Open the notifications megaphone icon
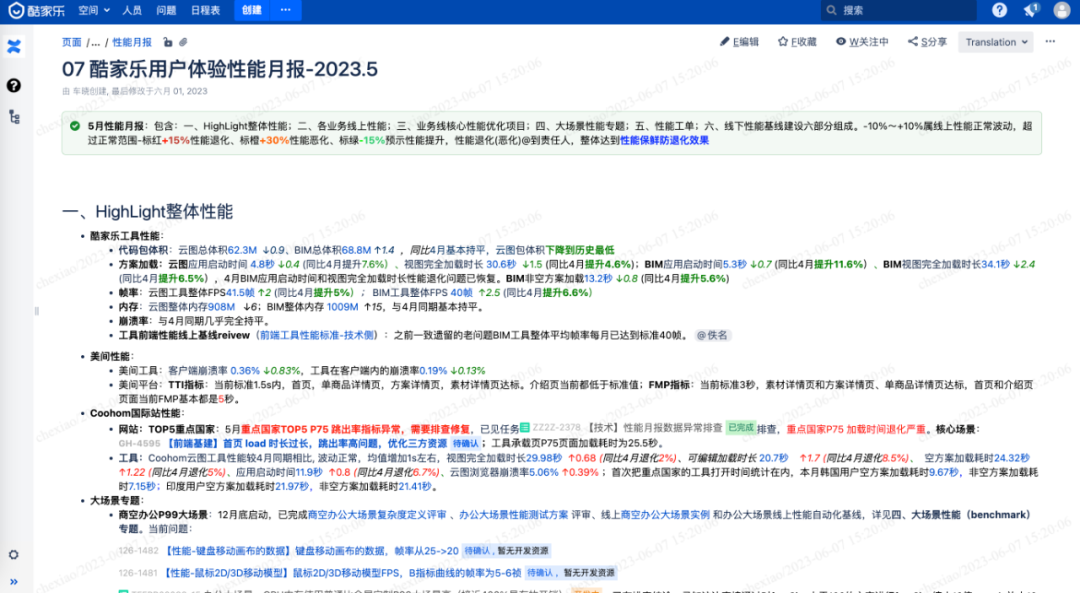This screenshot has height=593, width=1080. [1031, 10]
